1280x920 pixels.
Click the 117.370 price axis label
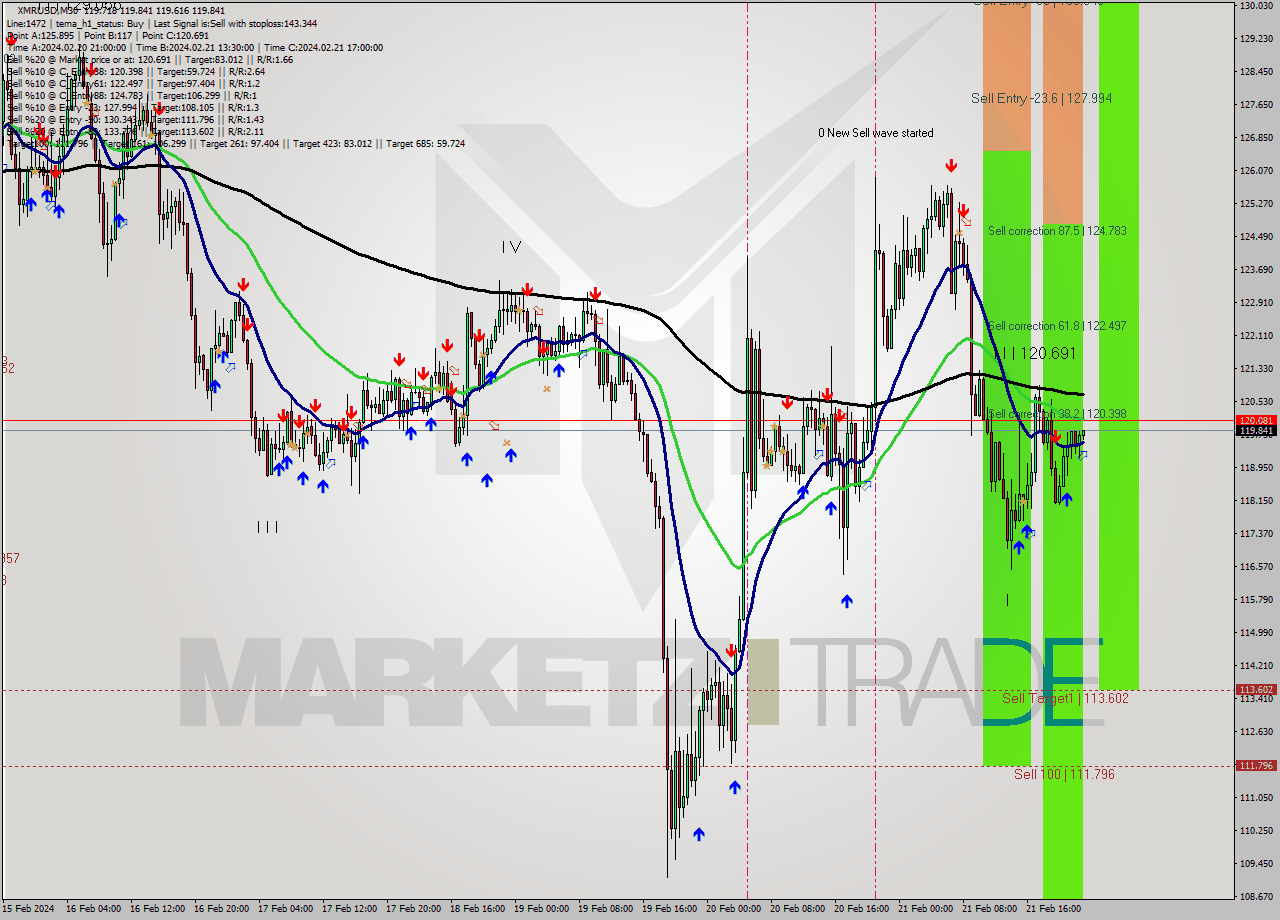1255,533
